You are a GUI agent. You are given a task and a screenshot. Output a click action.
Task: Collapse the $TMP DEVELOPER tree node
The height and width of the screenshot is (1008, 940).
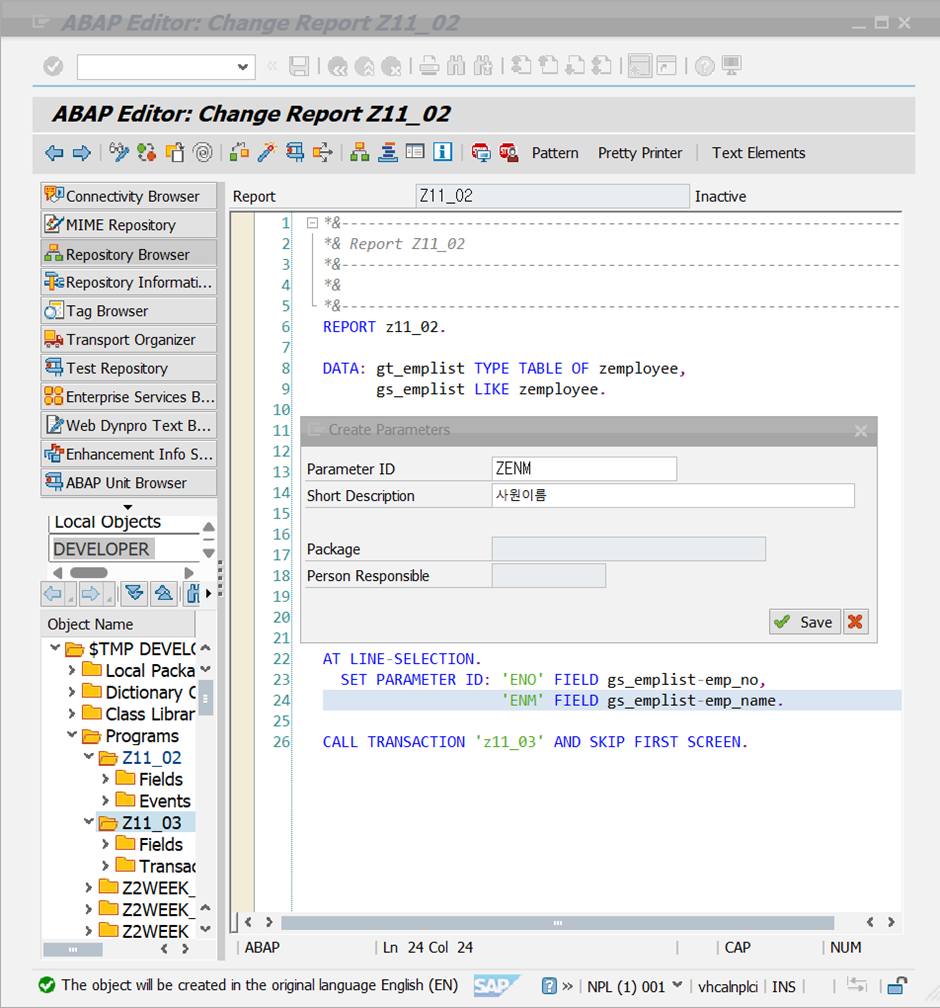coord(55,648)
